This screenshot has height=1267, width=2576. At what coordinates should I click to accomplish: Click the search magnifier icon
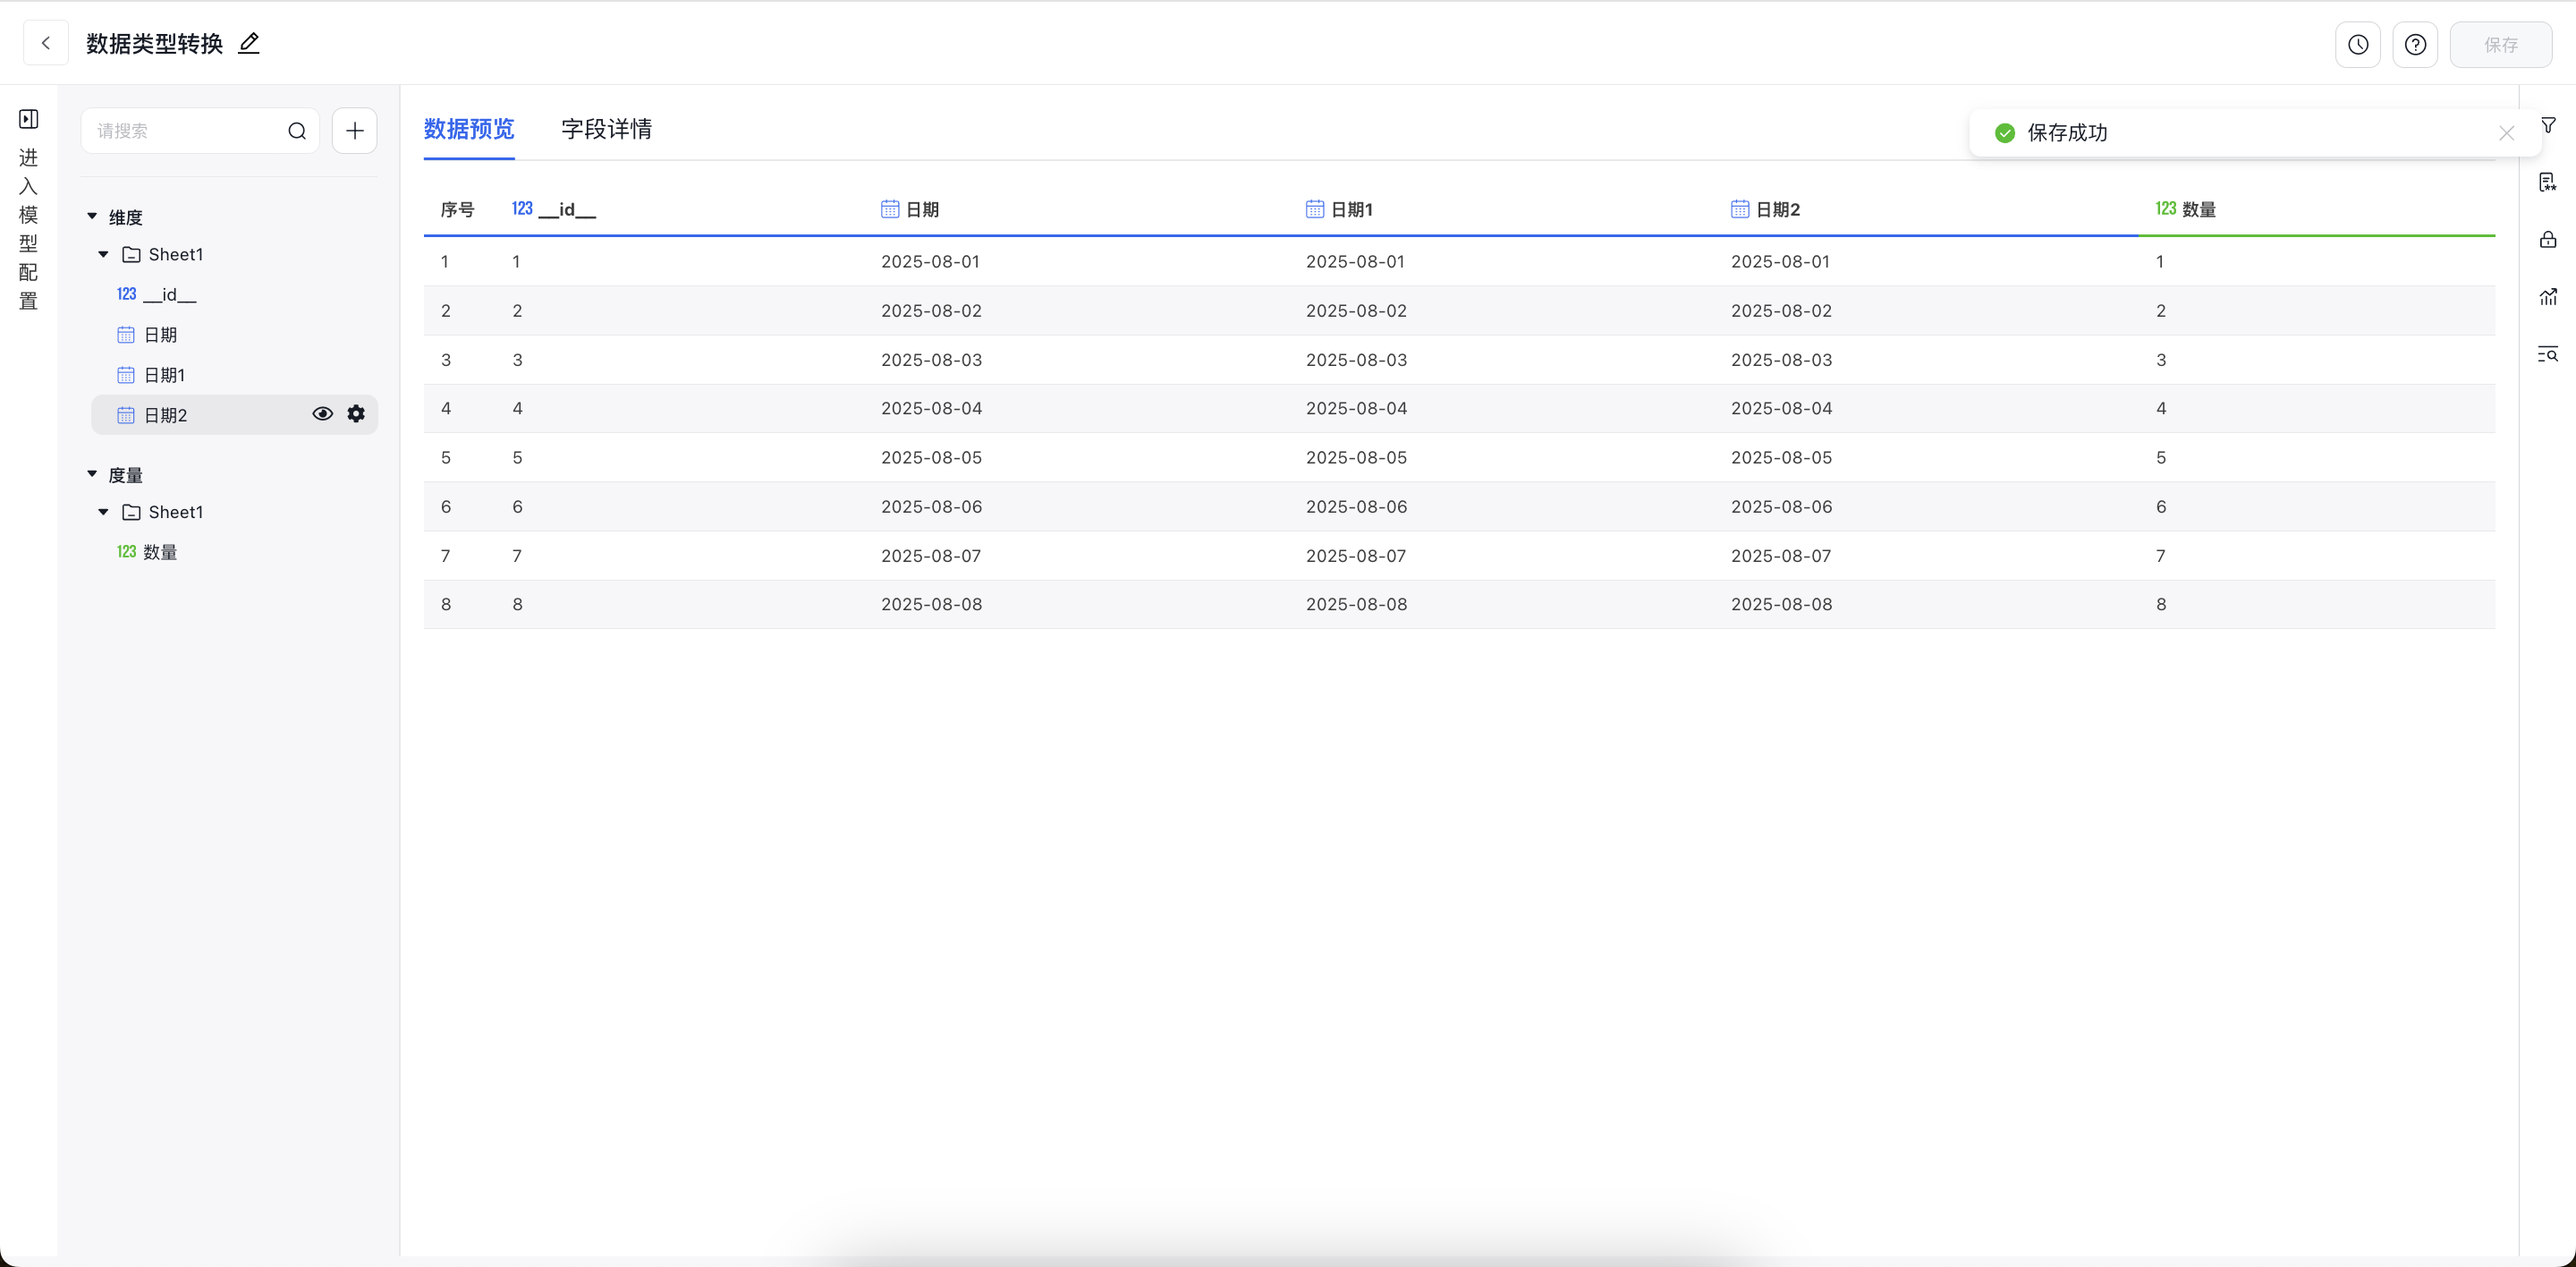click(297, 131)
